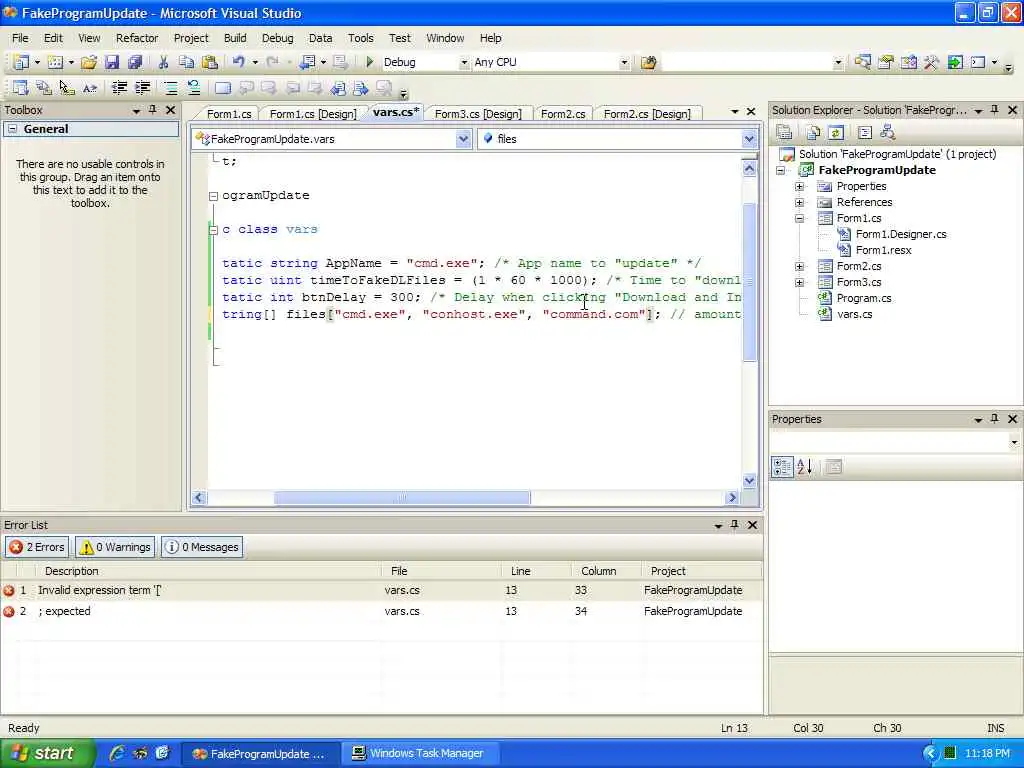Select the 'Invalid expression term' error row
This screenshot has width=1024, height=768.
(381, 590)
